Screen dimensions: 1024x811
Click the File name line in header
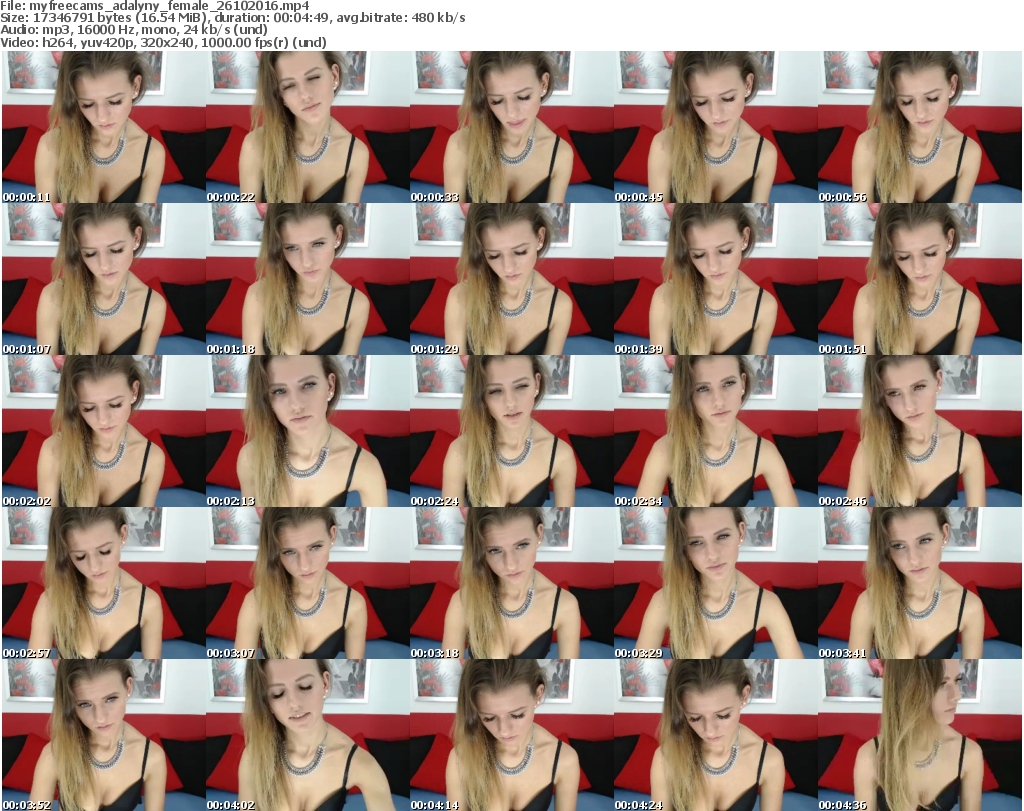tap(155, 6)
